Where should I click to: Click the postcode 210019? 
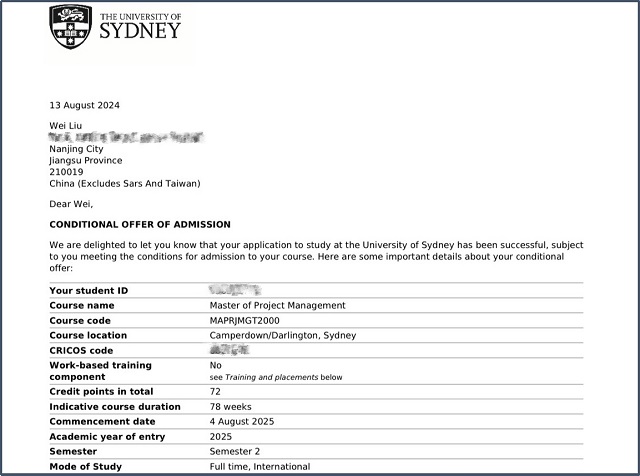[65, 172]
